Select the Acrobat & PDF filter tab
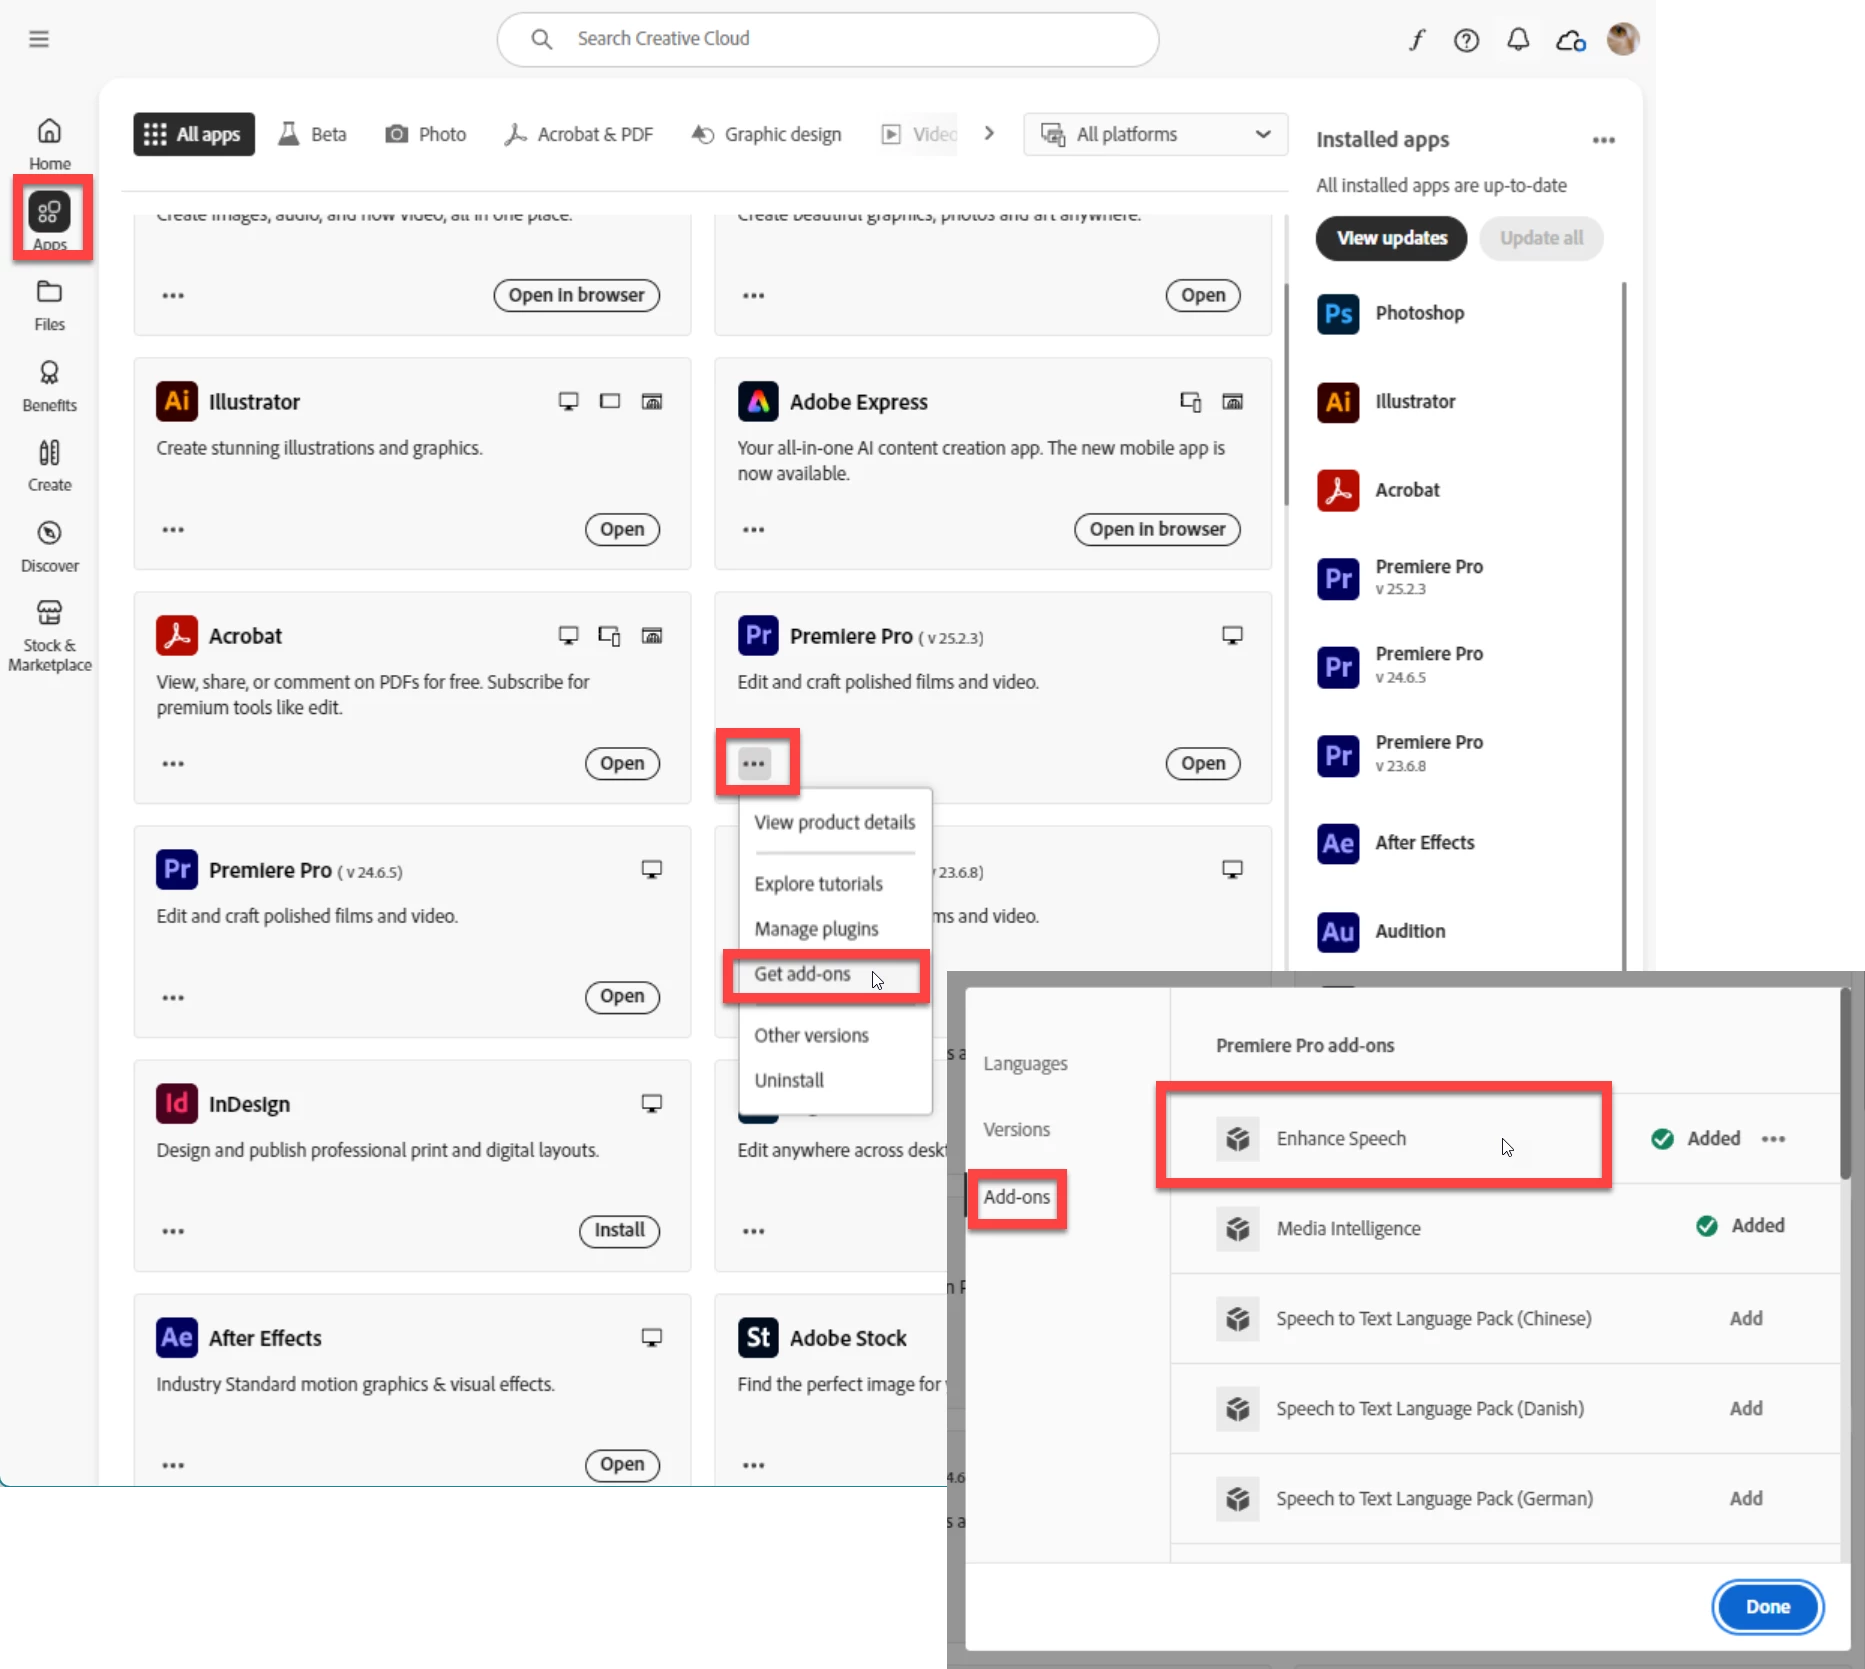Screen dimensions: 1865x1669 [x=579, y=134]
